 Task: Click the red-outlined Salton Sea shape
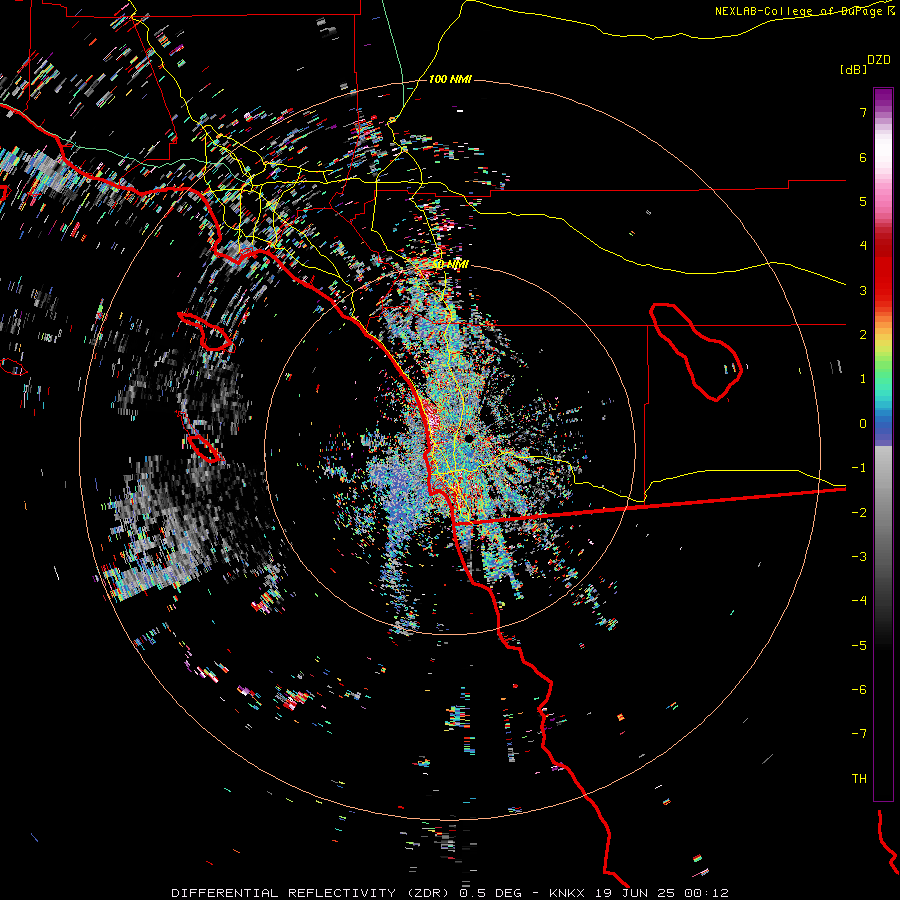[696, 352]
